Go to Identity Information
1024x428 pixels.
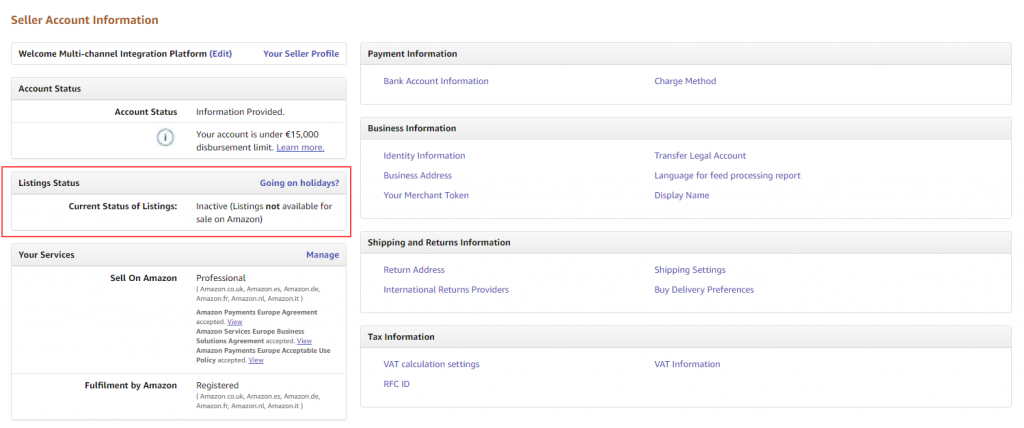[x=424, y=156]
